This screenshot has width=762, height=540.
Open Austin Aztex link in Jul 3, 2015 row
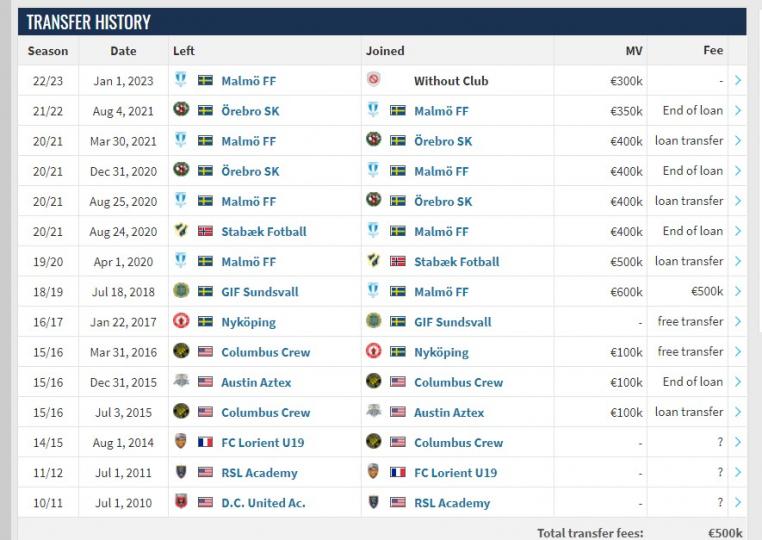coord(449,412)
